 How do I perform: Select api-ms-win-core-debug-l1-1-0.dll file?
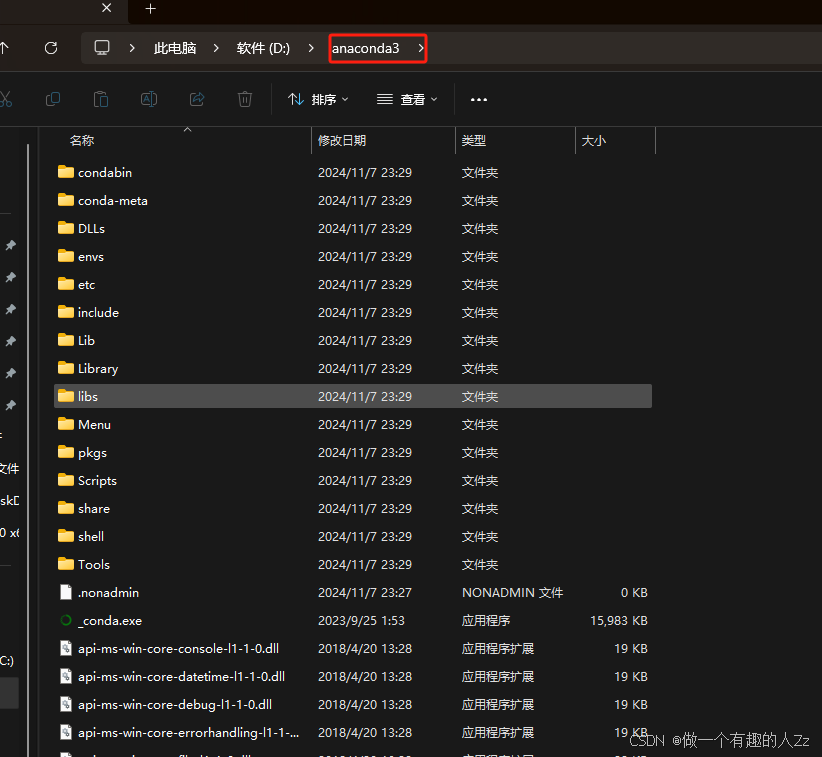pyautogui.click(x=175, y=705)
